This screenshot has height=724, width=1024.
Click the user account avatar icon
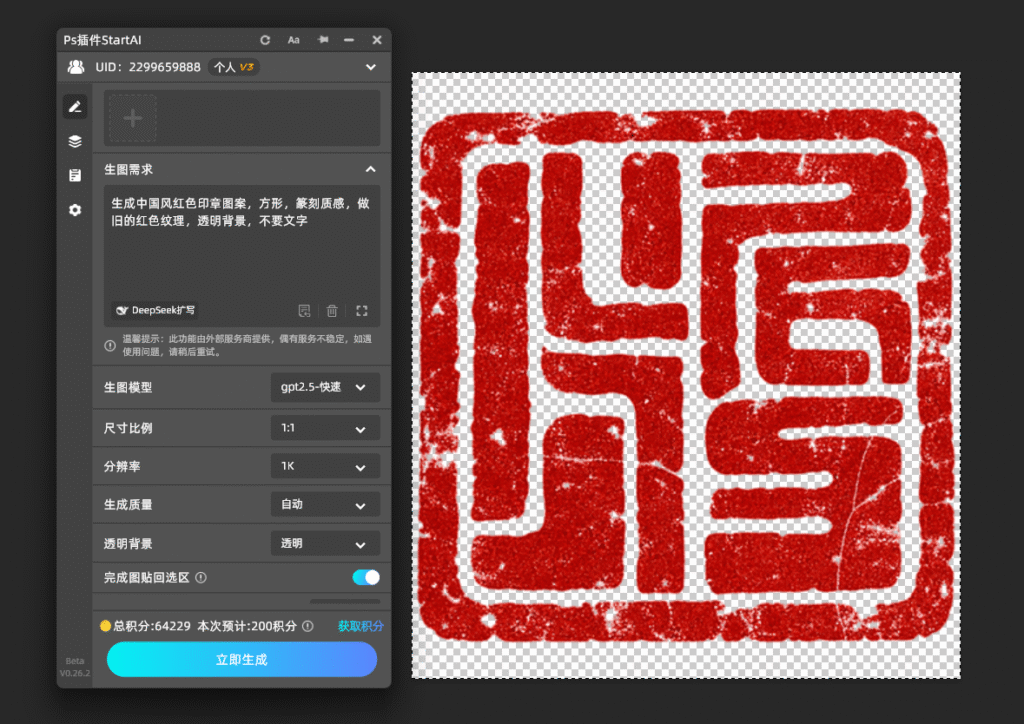pos(76,67)
